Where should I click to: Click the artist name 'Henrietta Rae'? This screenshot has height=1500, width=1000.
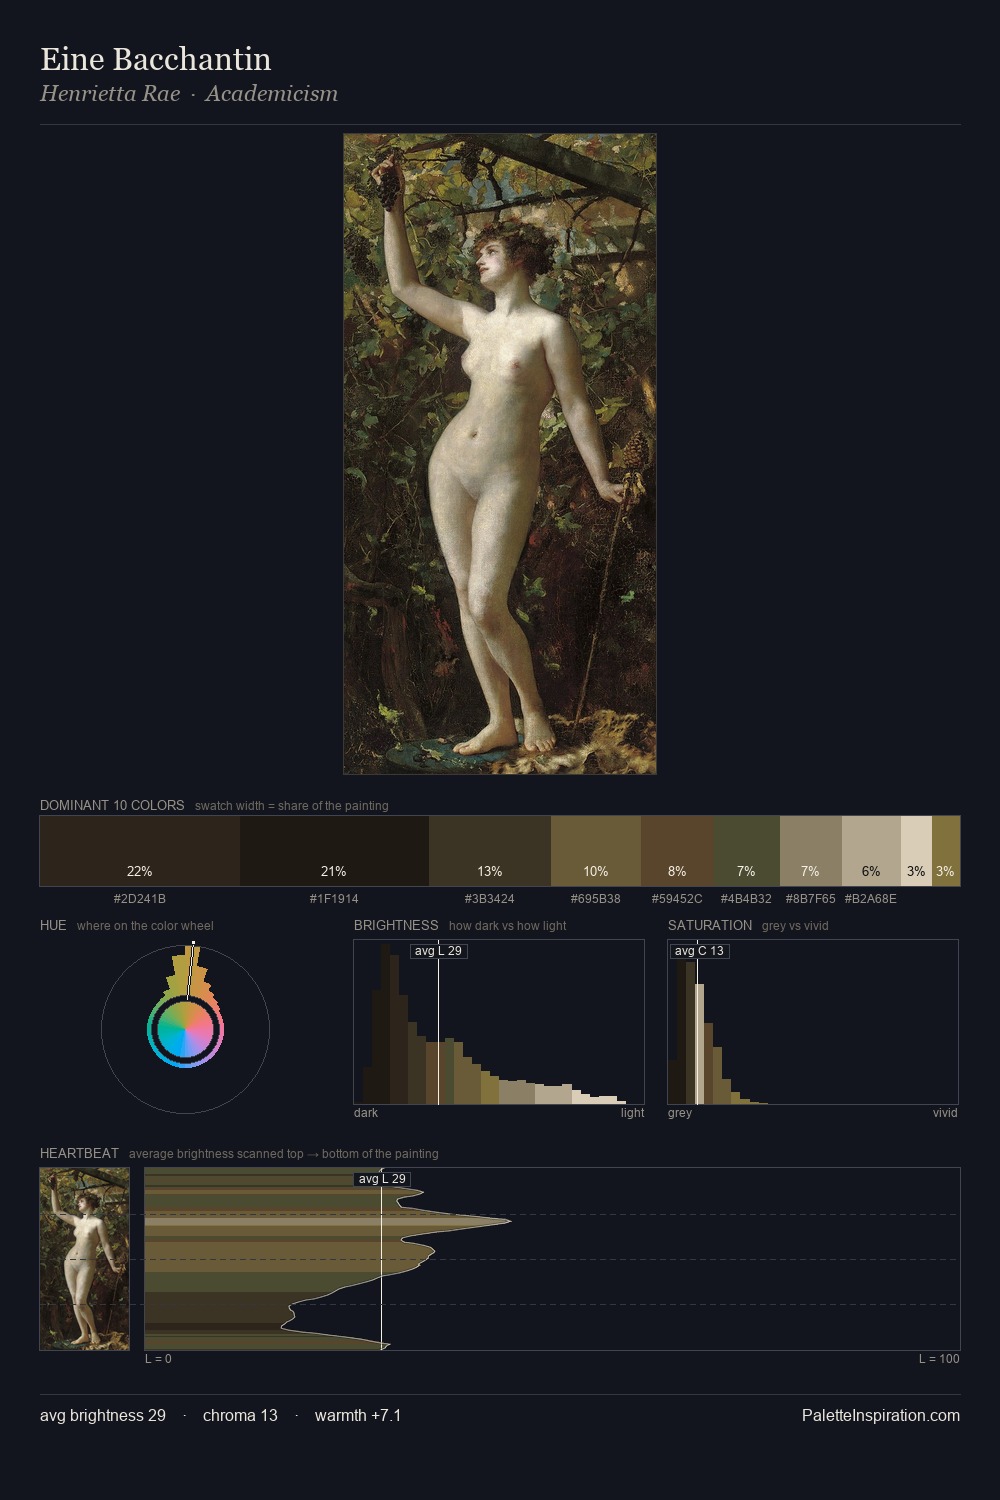pos(110,94)
